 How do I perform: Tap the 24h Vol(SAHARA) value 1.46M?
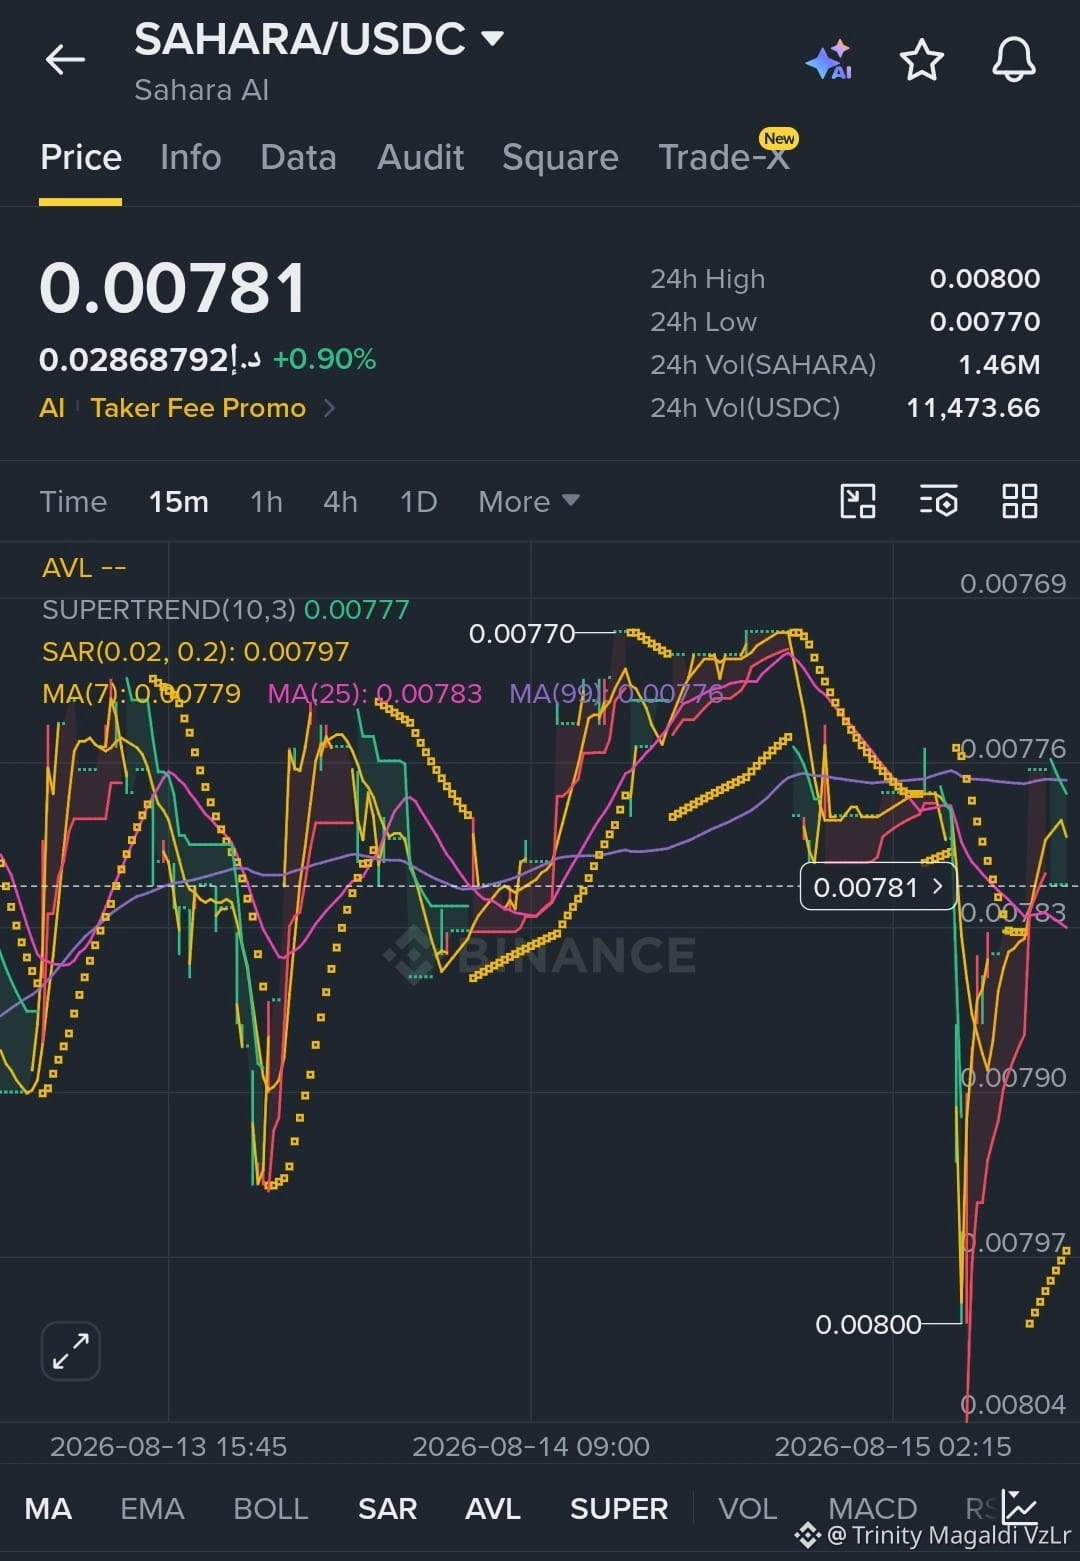click(x=998, y=365)
